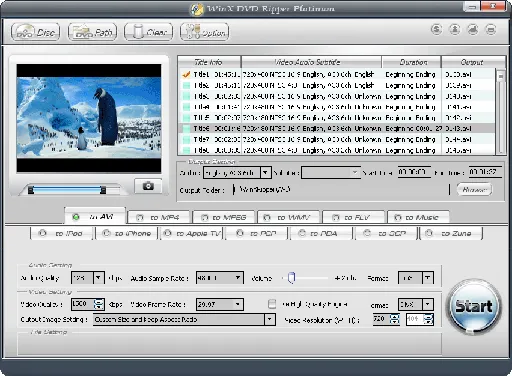Click the big Start button
This screenshot has height=376, width=512.
tap(473, 306)
